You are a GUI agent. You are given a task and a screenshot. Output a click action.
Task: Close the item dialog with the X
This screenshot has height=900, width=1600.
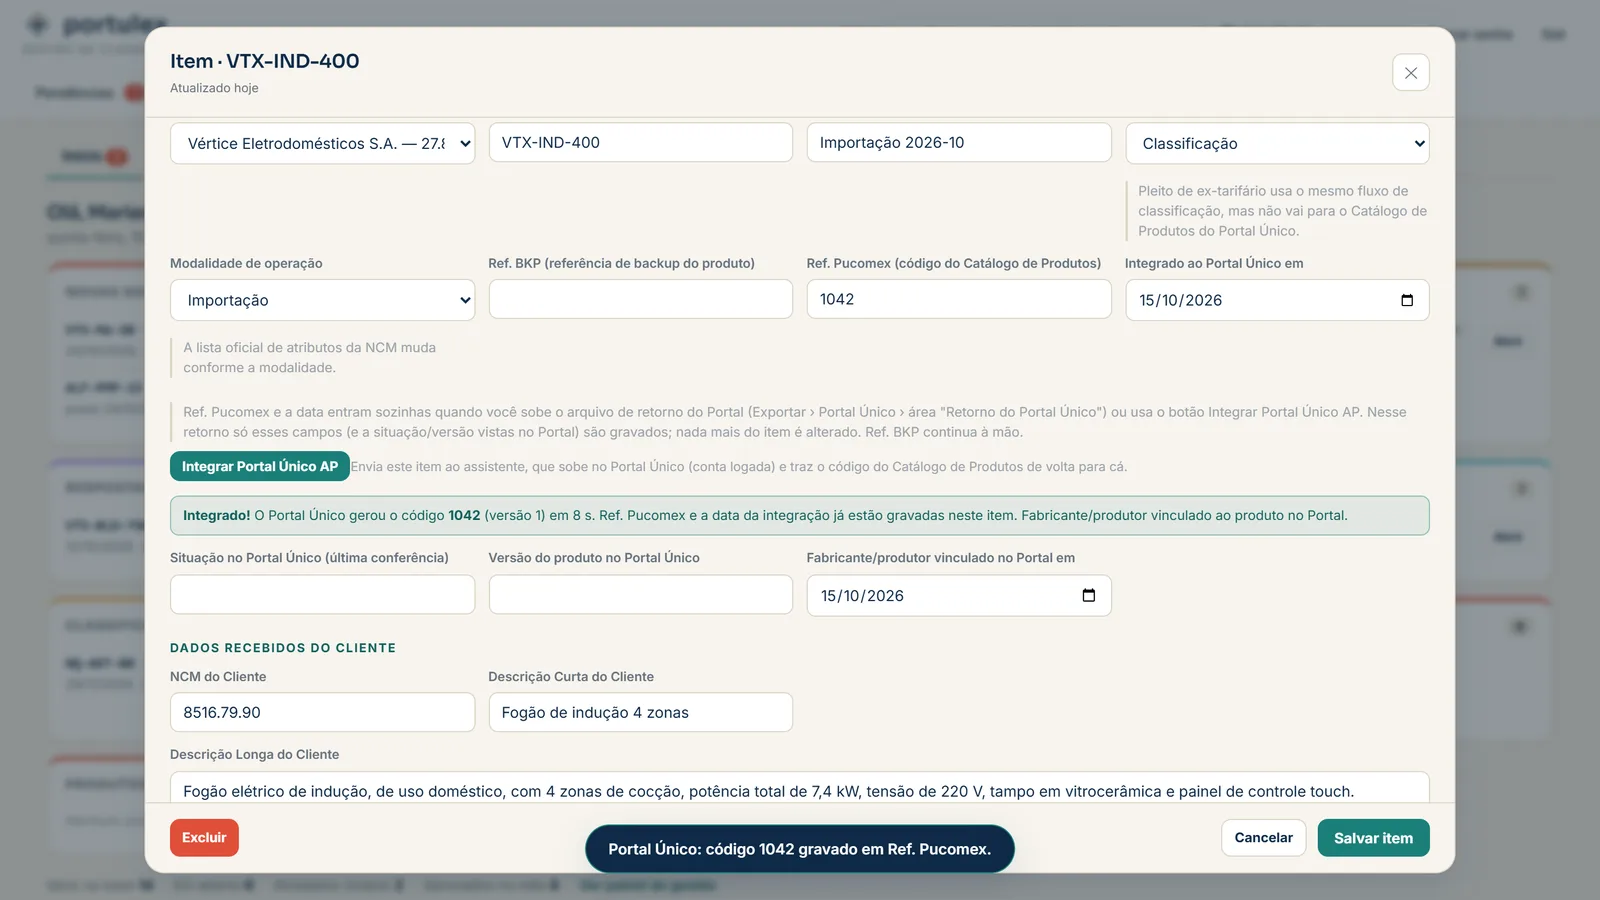(1410, 73)
